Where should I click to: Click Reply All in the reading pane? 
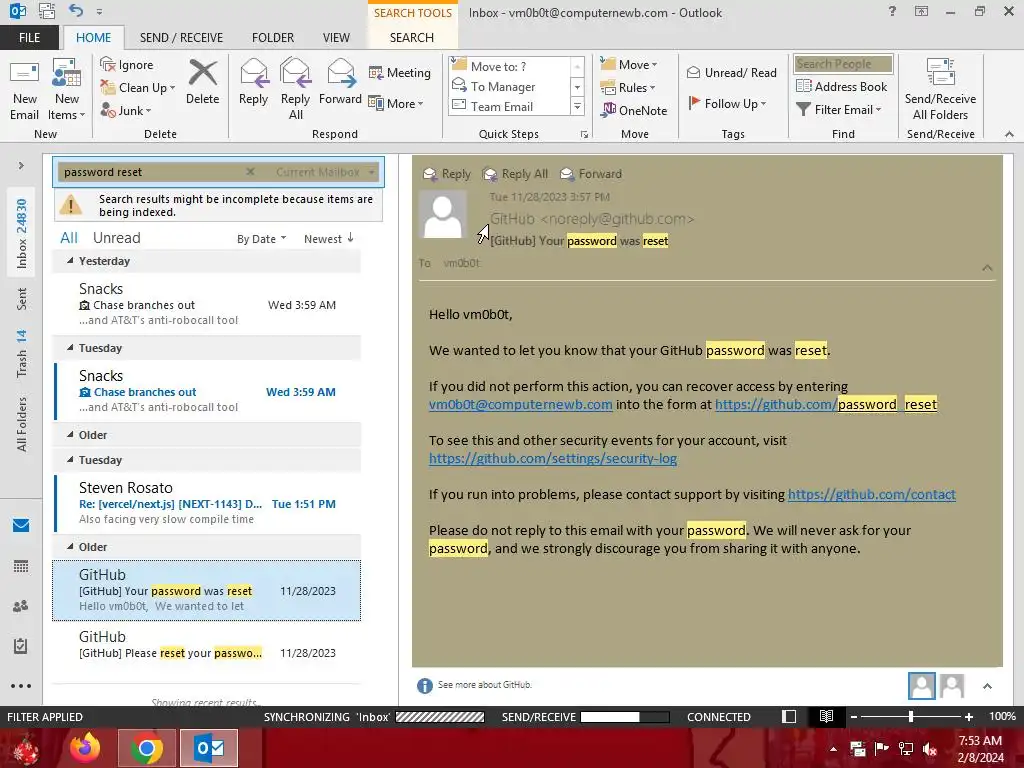[515, 174]
